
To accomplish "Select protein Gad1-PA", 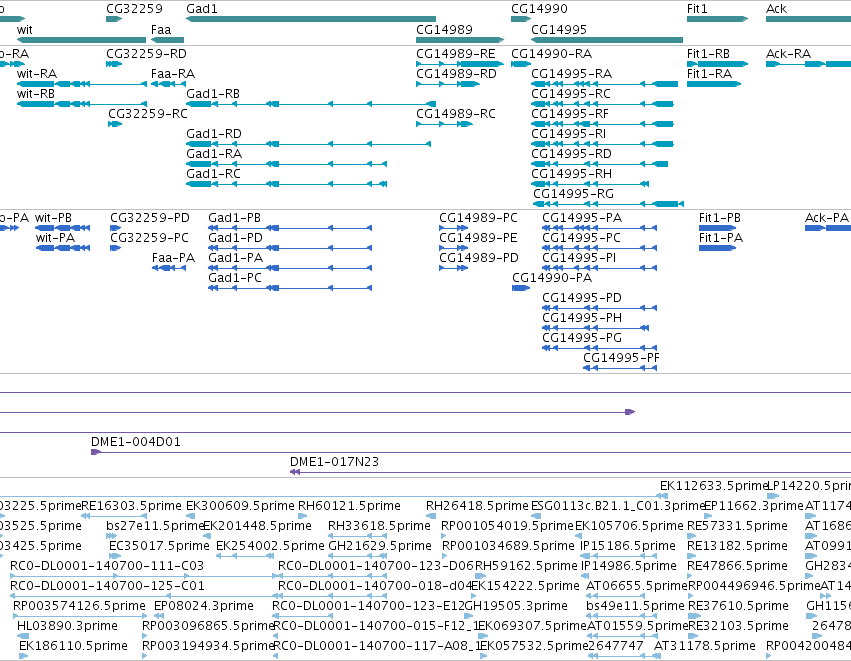I will (290, 268).
